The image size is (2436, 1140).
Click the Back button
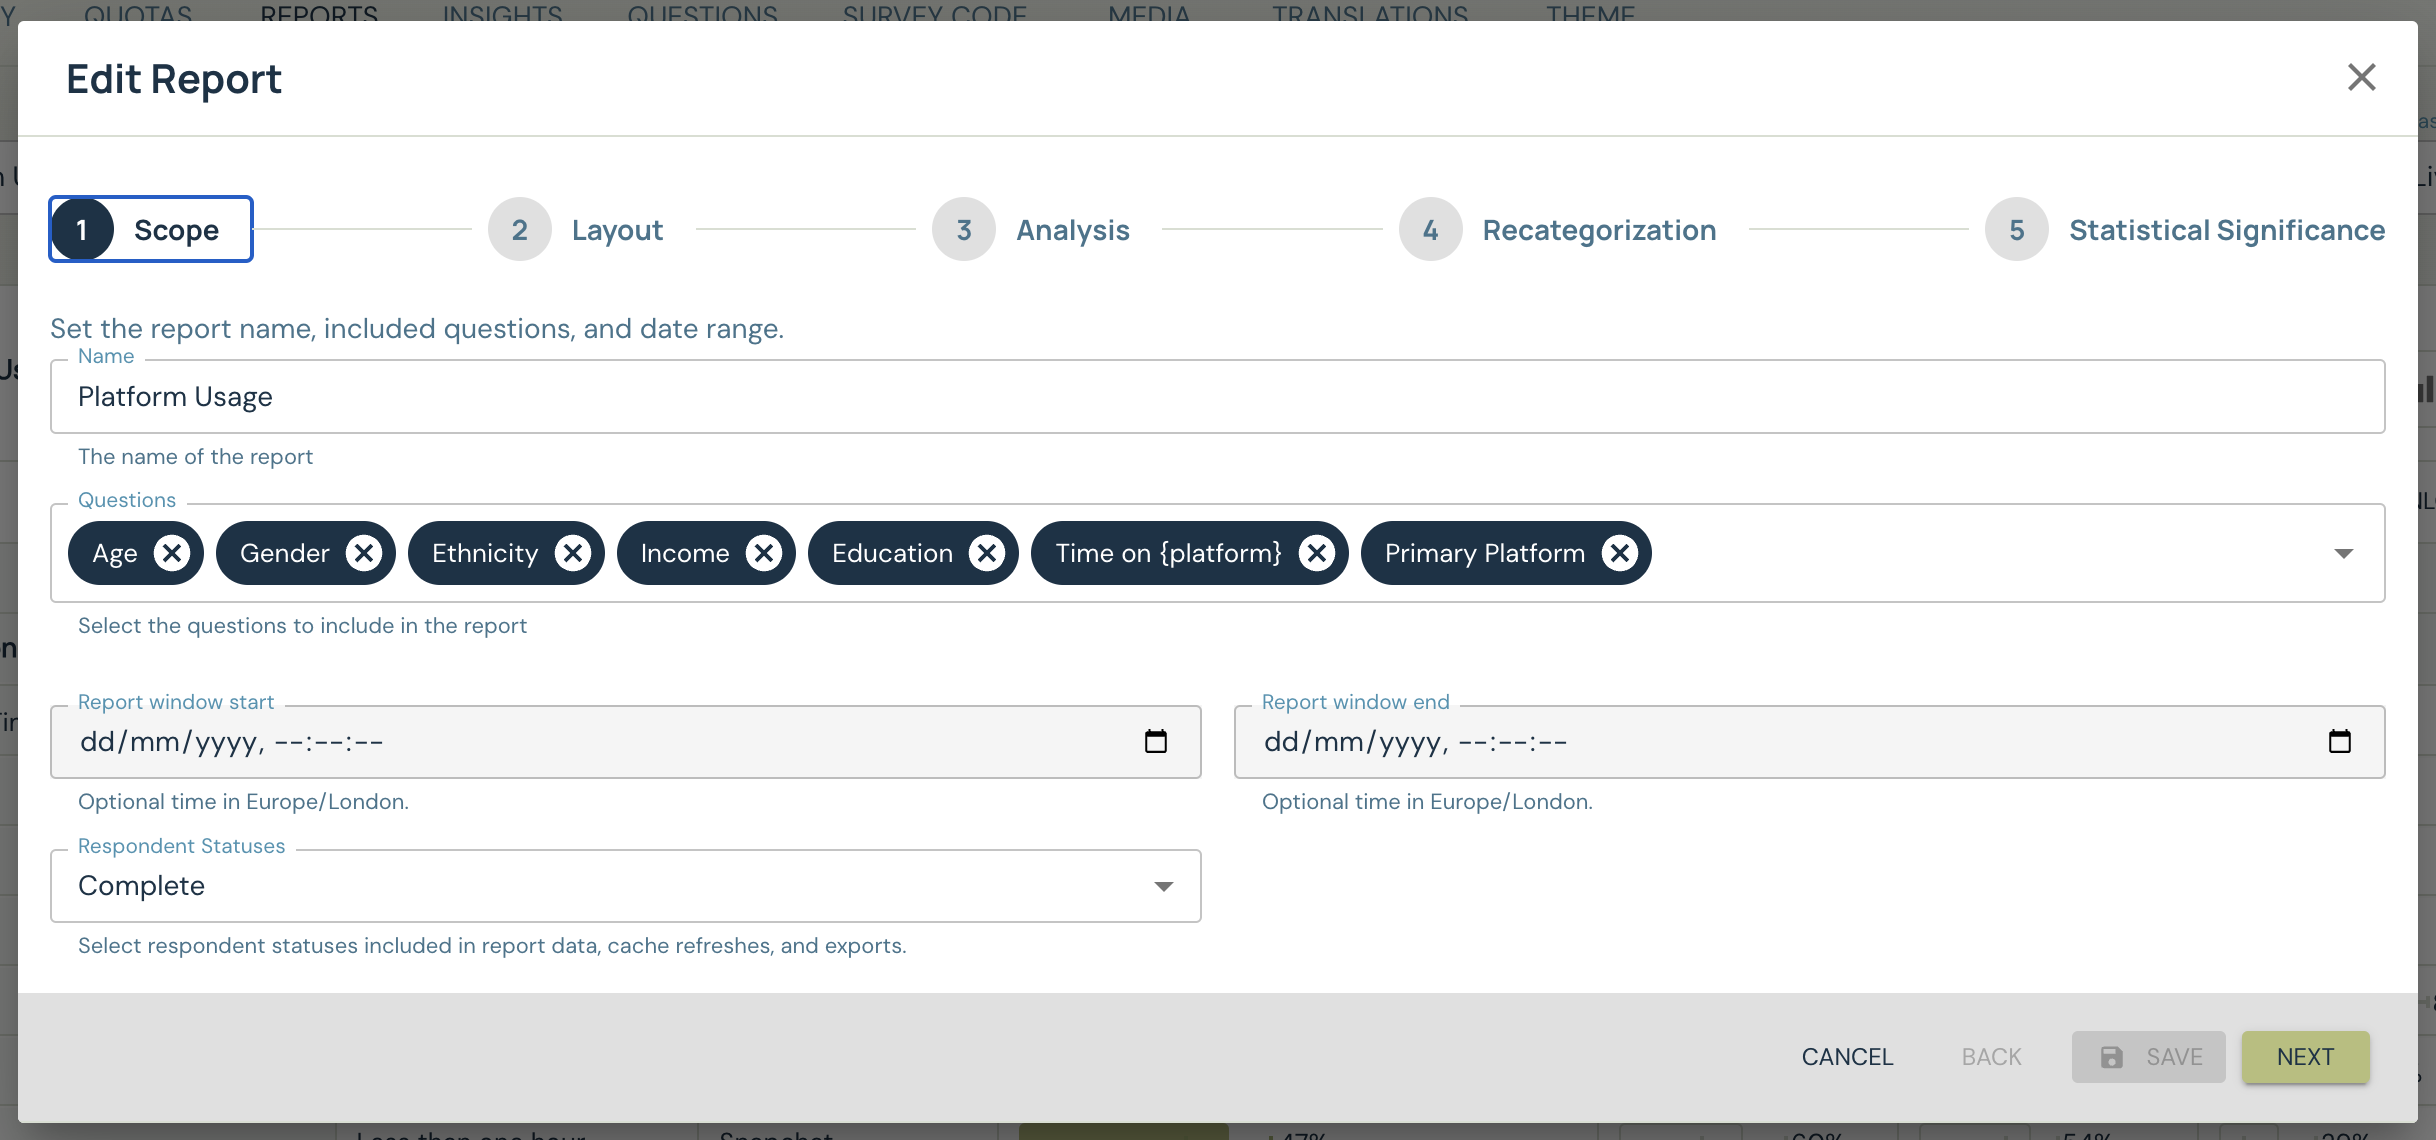tap(1991, 1057)
